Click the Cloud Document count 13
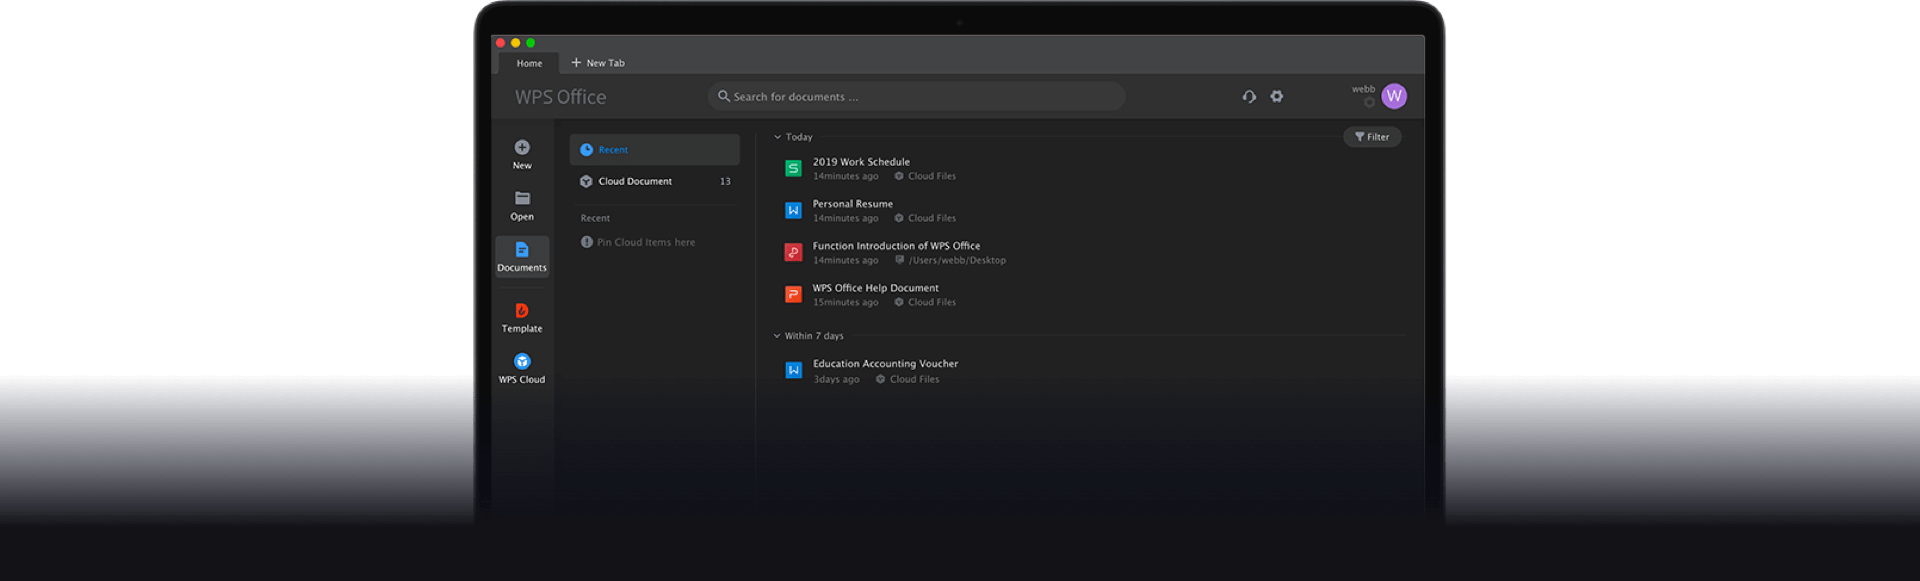 coord(725,182)
